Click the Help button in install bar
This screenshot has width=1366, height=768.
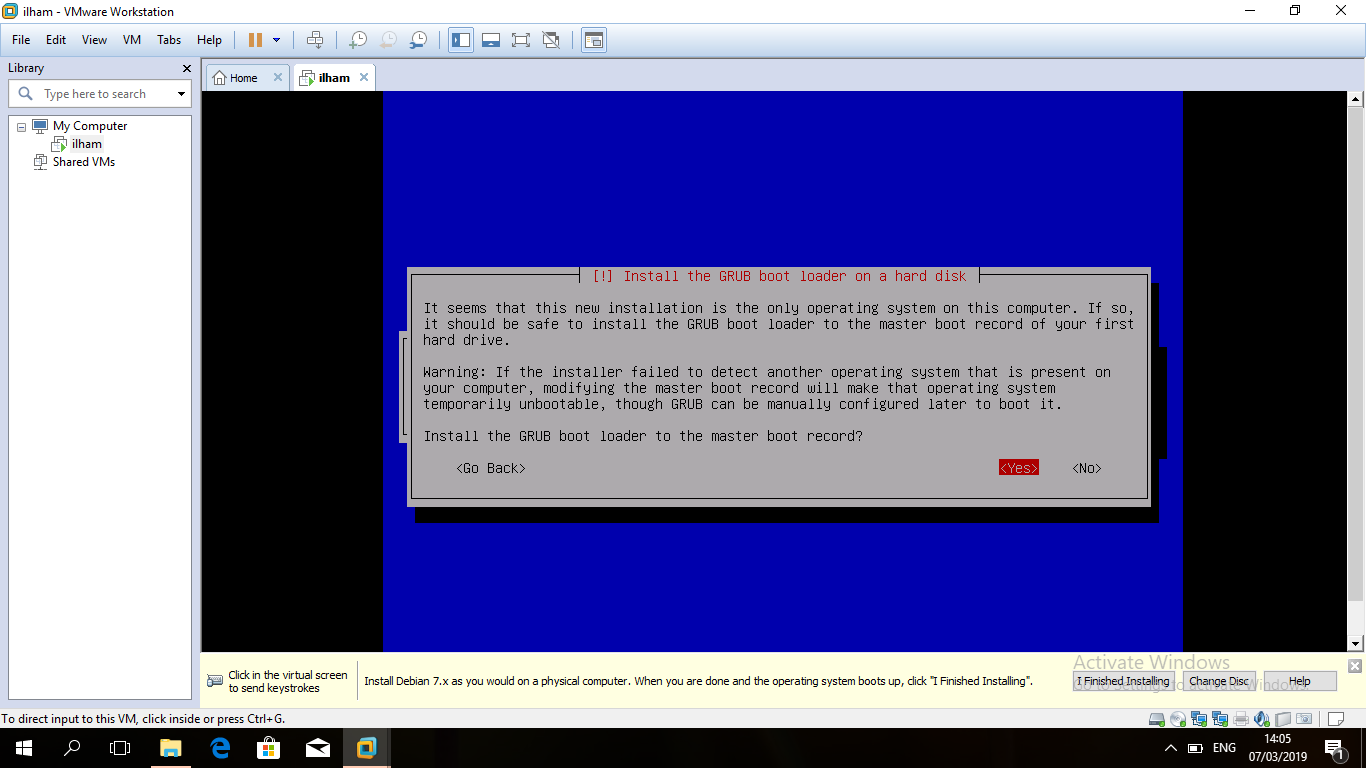tap(1299, 681)
